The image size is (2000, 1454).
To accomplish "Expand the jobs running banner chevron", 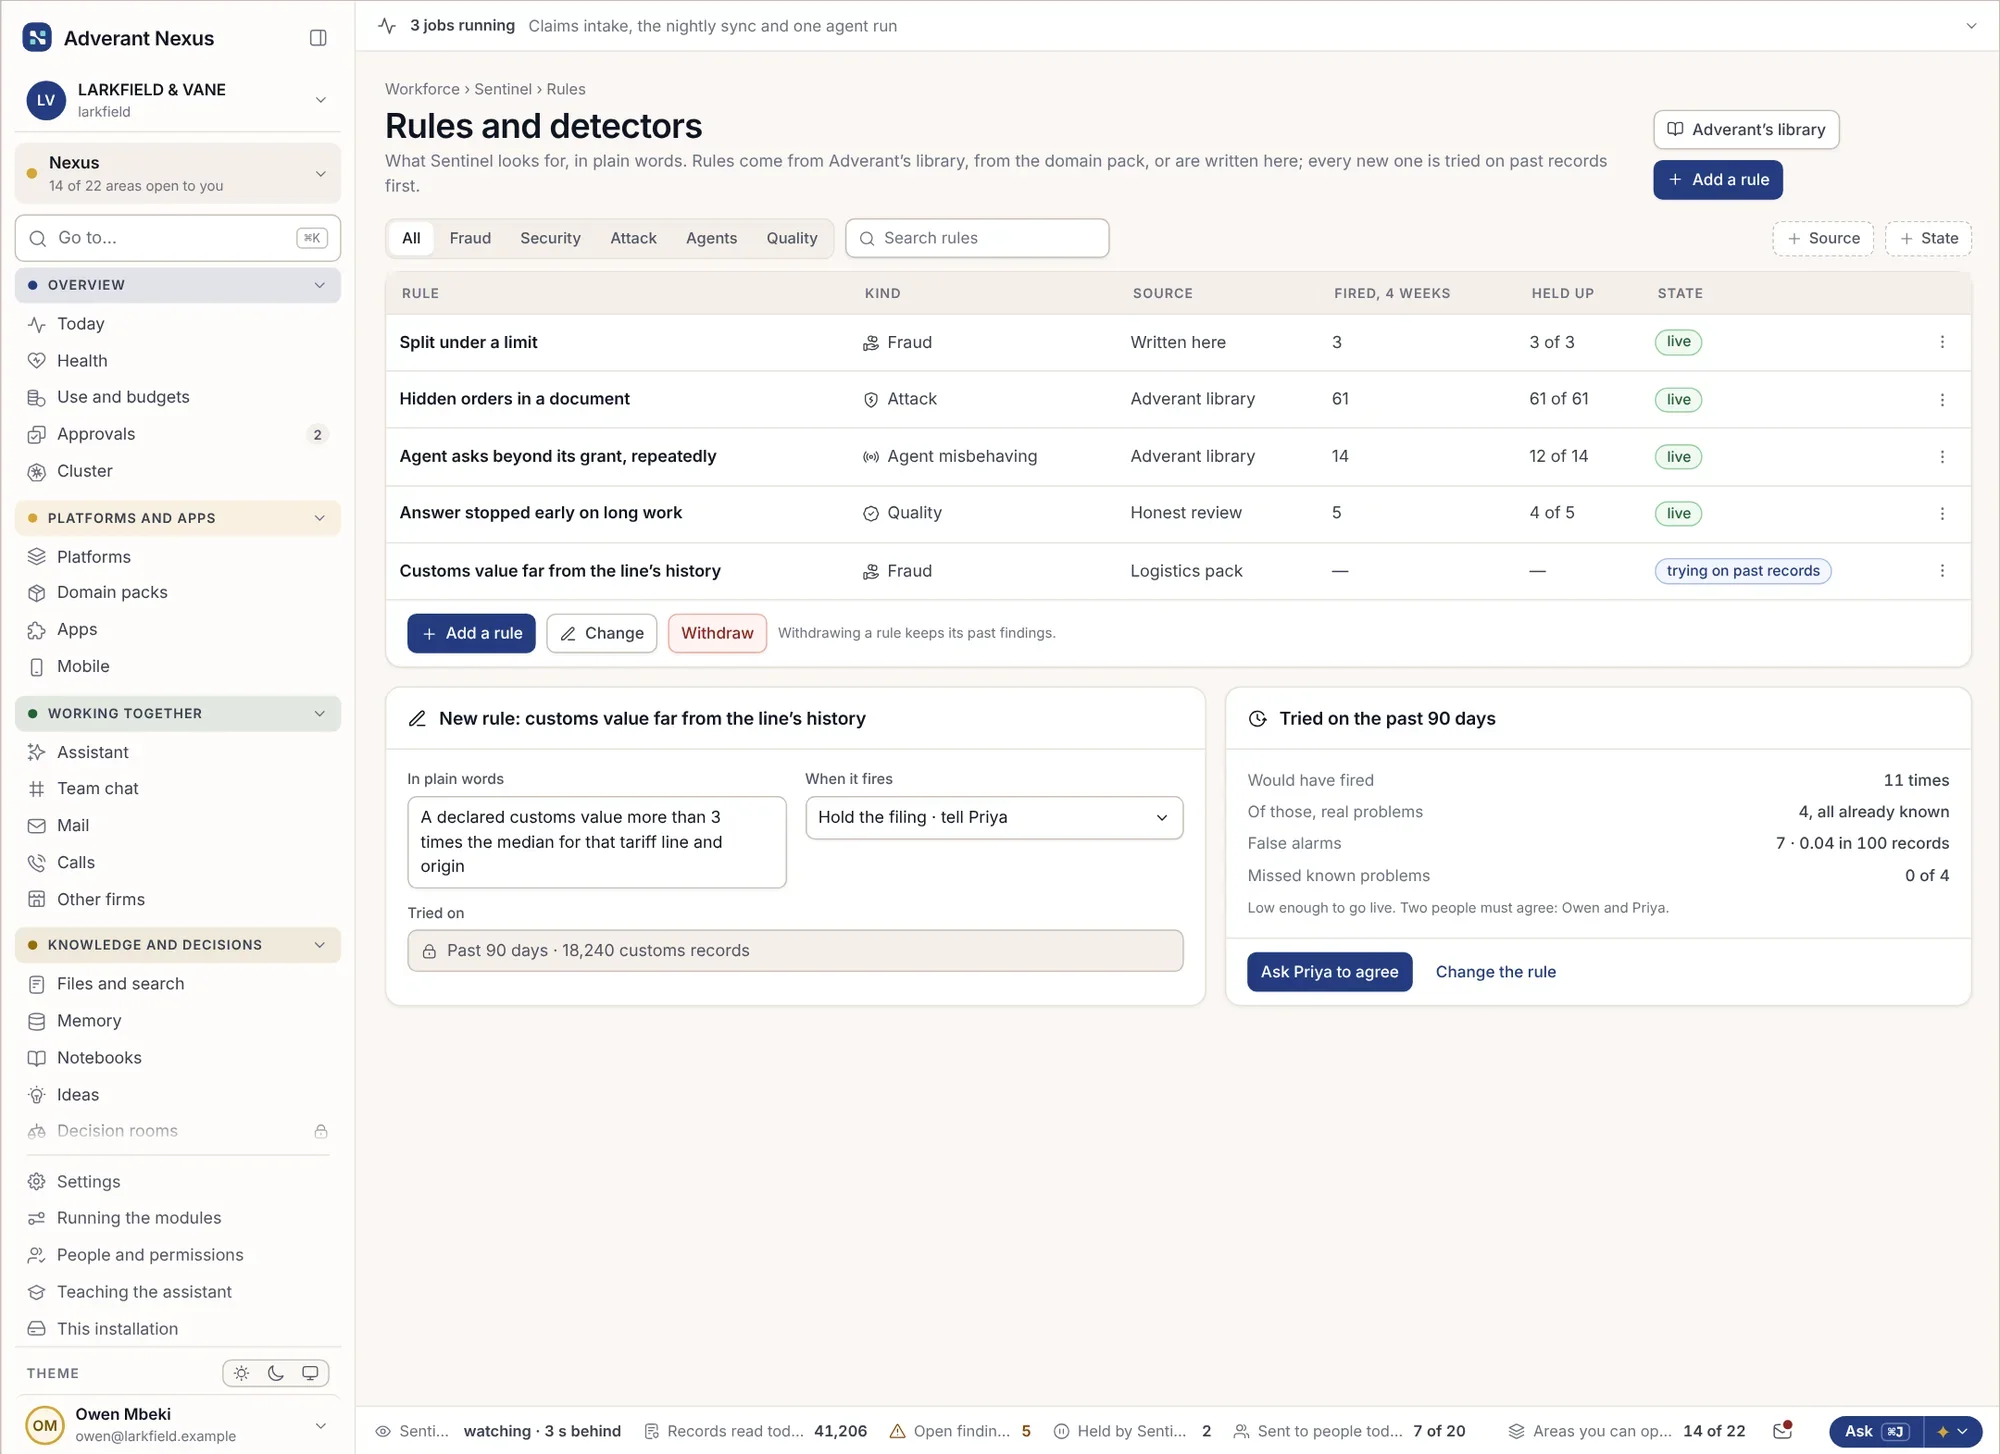I will (x=1971, y=26).
